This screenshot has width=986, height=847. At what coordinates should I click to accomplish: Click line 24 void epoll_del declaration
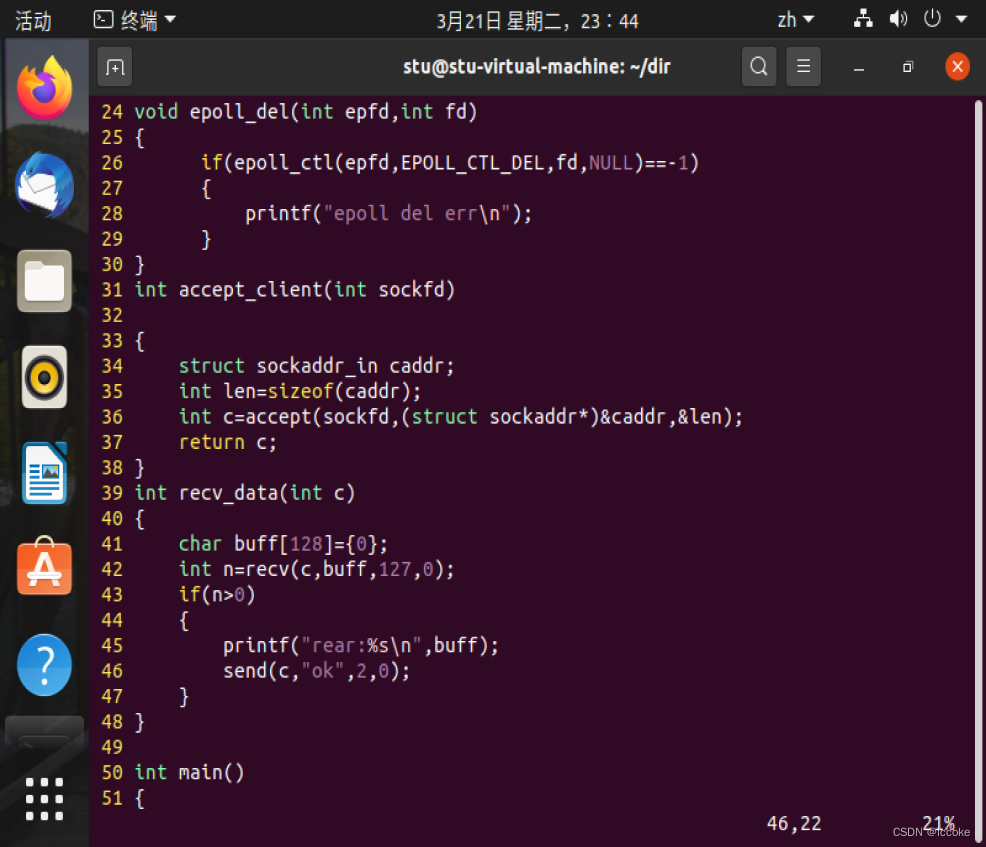(306, 112)
